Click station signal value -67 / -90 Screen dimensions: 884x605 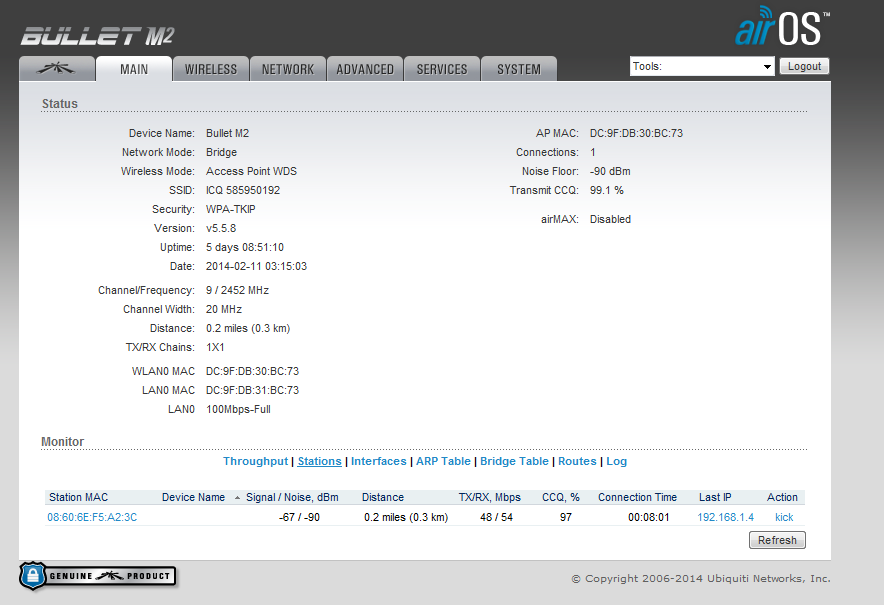tap(299, 517)
